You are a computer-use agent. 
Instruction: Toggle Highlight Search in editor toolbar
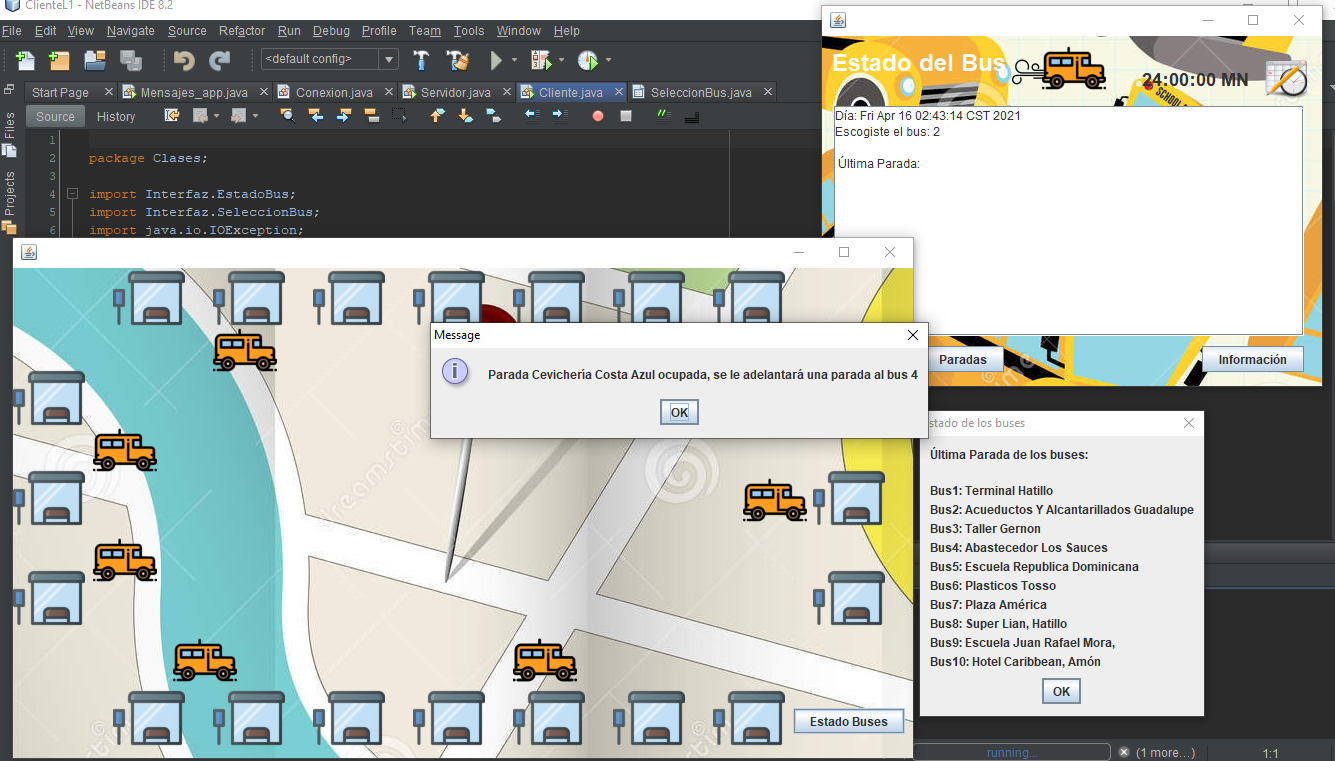371,116
